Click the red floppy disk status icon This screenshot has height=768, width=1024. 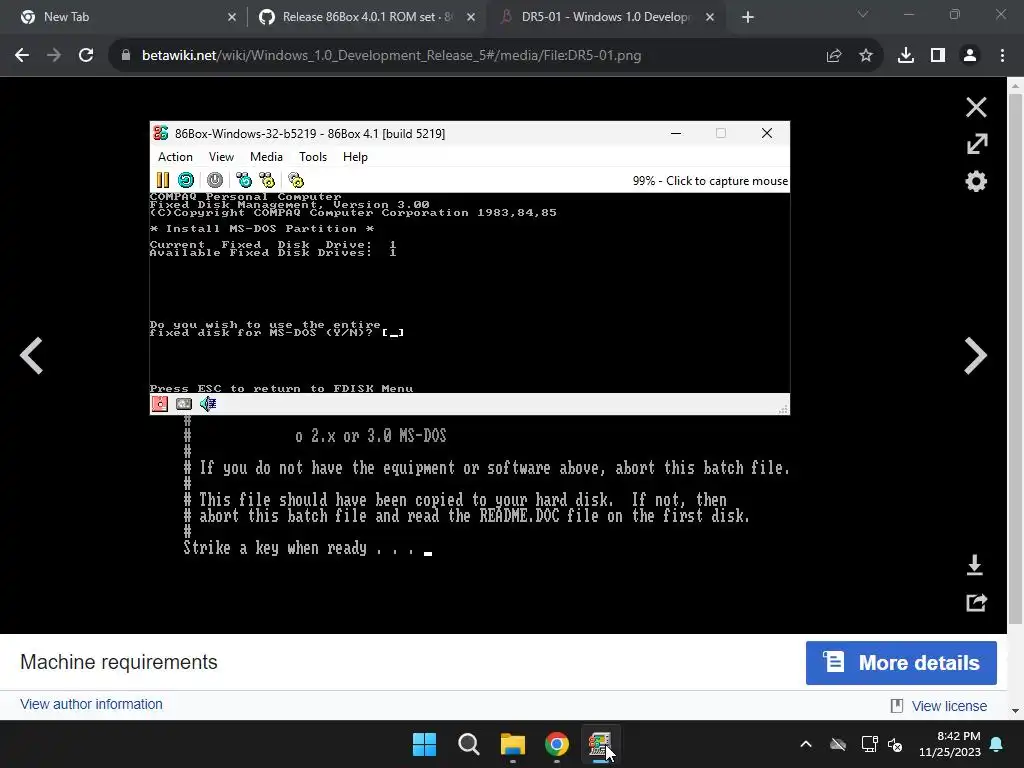160,404
